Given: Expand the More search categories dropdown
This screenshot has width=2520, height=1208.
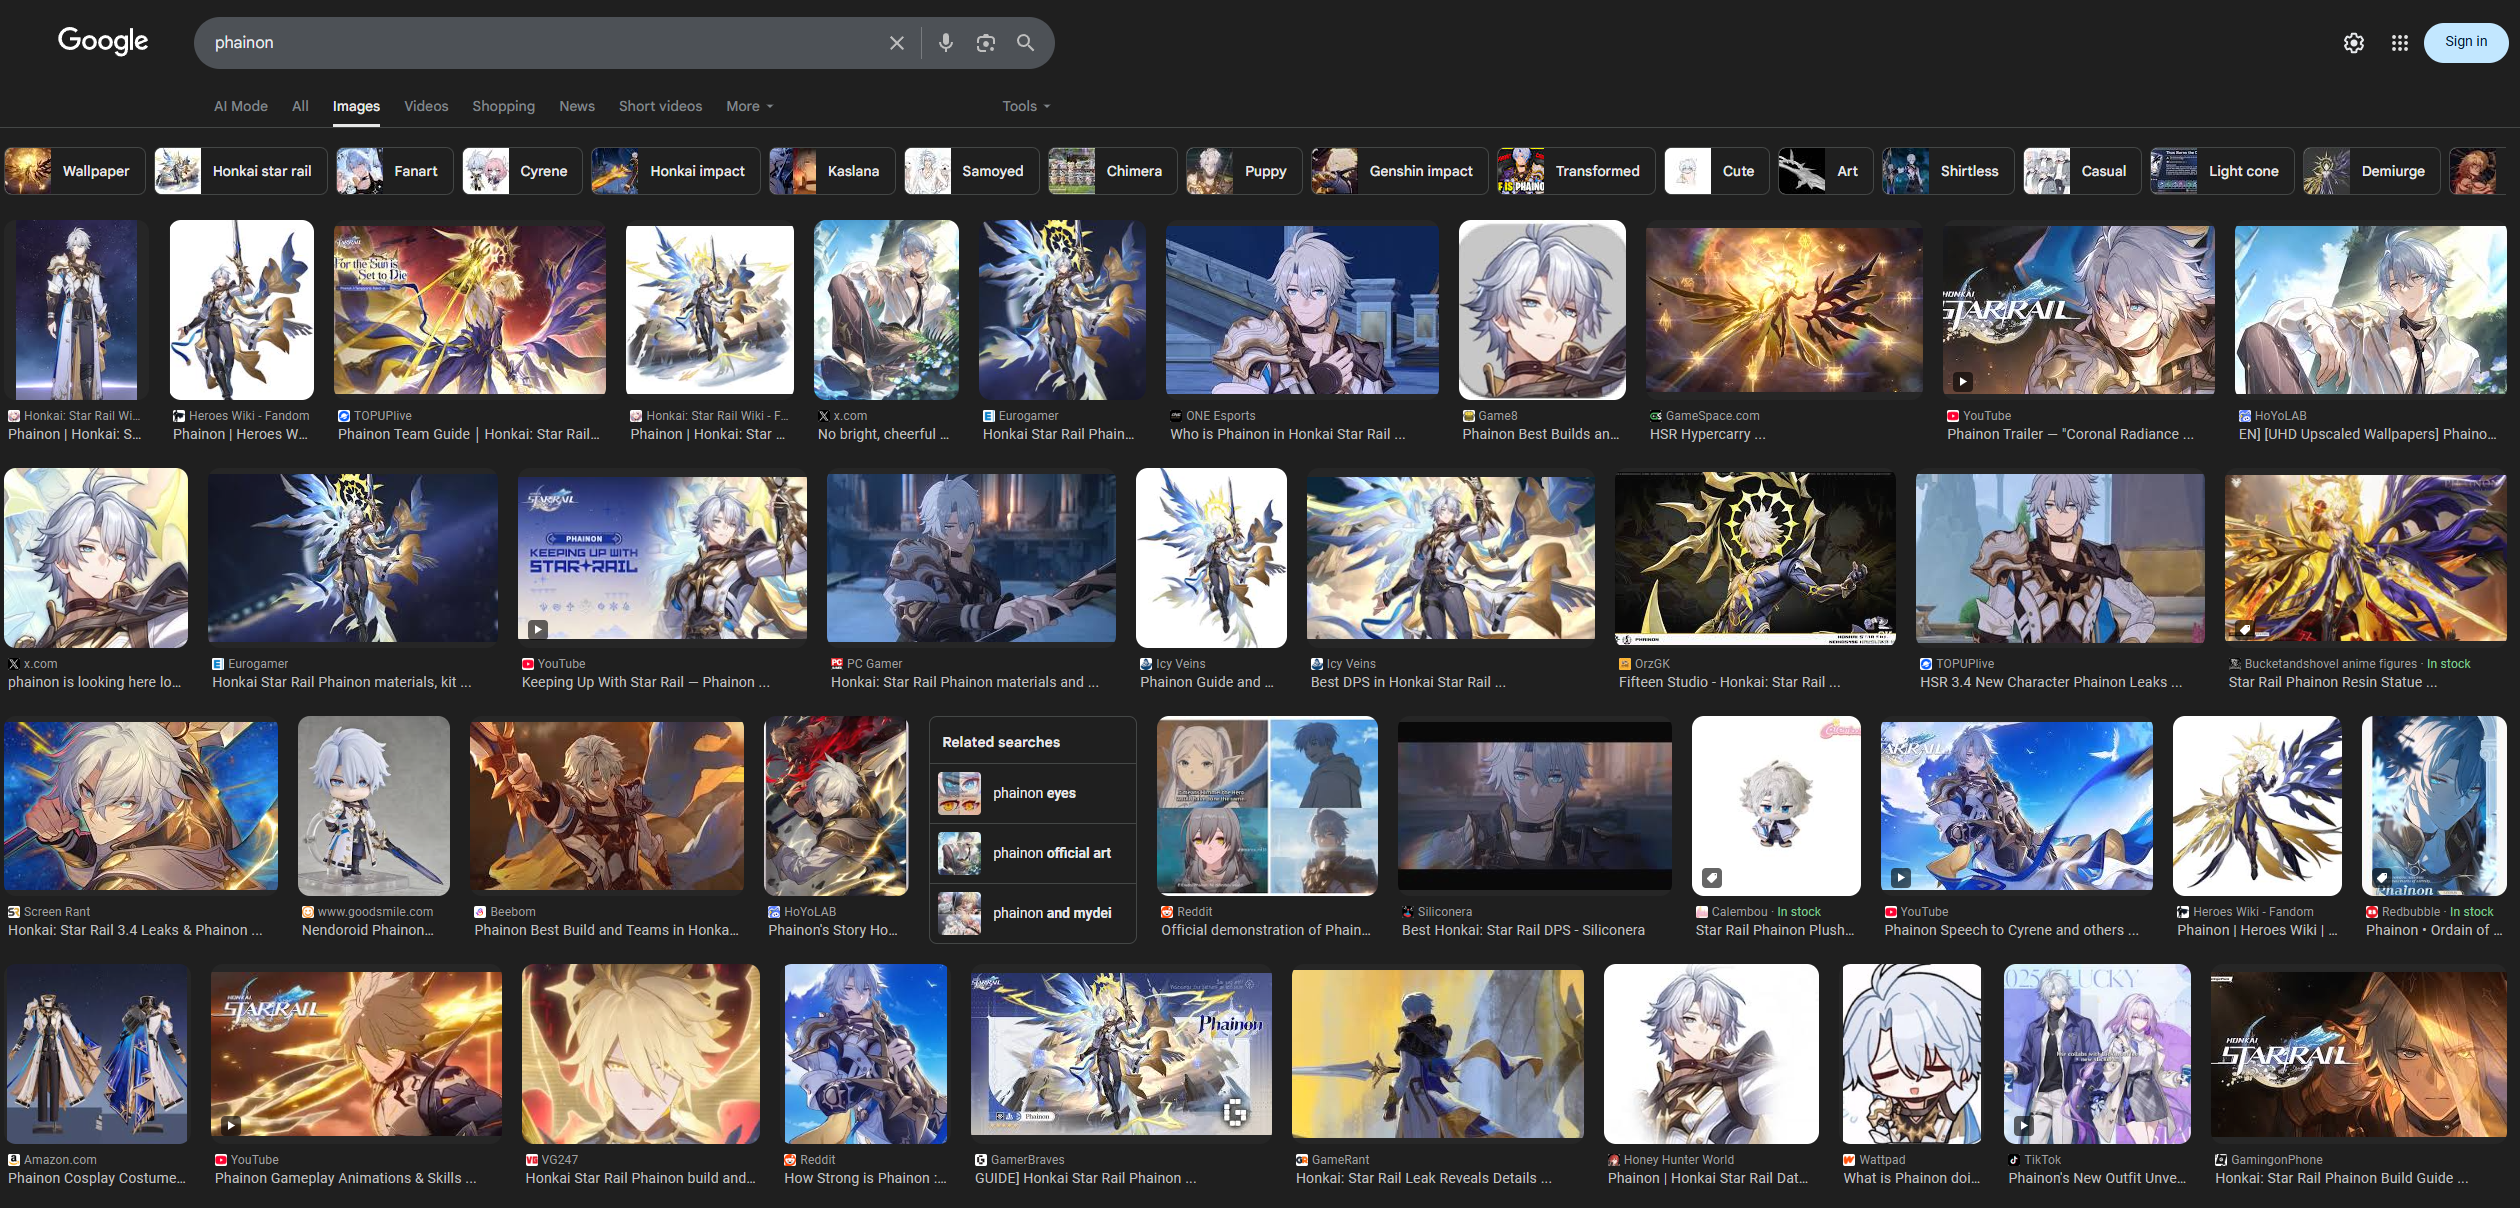Looking at the screenshot, I should tap(749, 106).
